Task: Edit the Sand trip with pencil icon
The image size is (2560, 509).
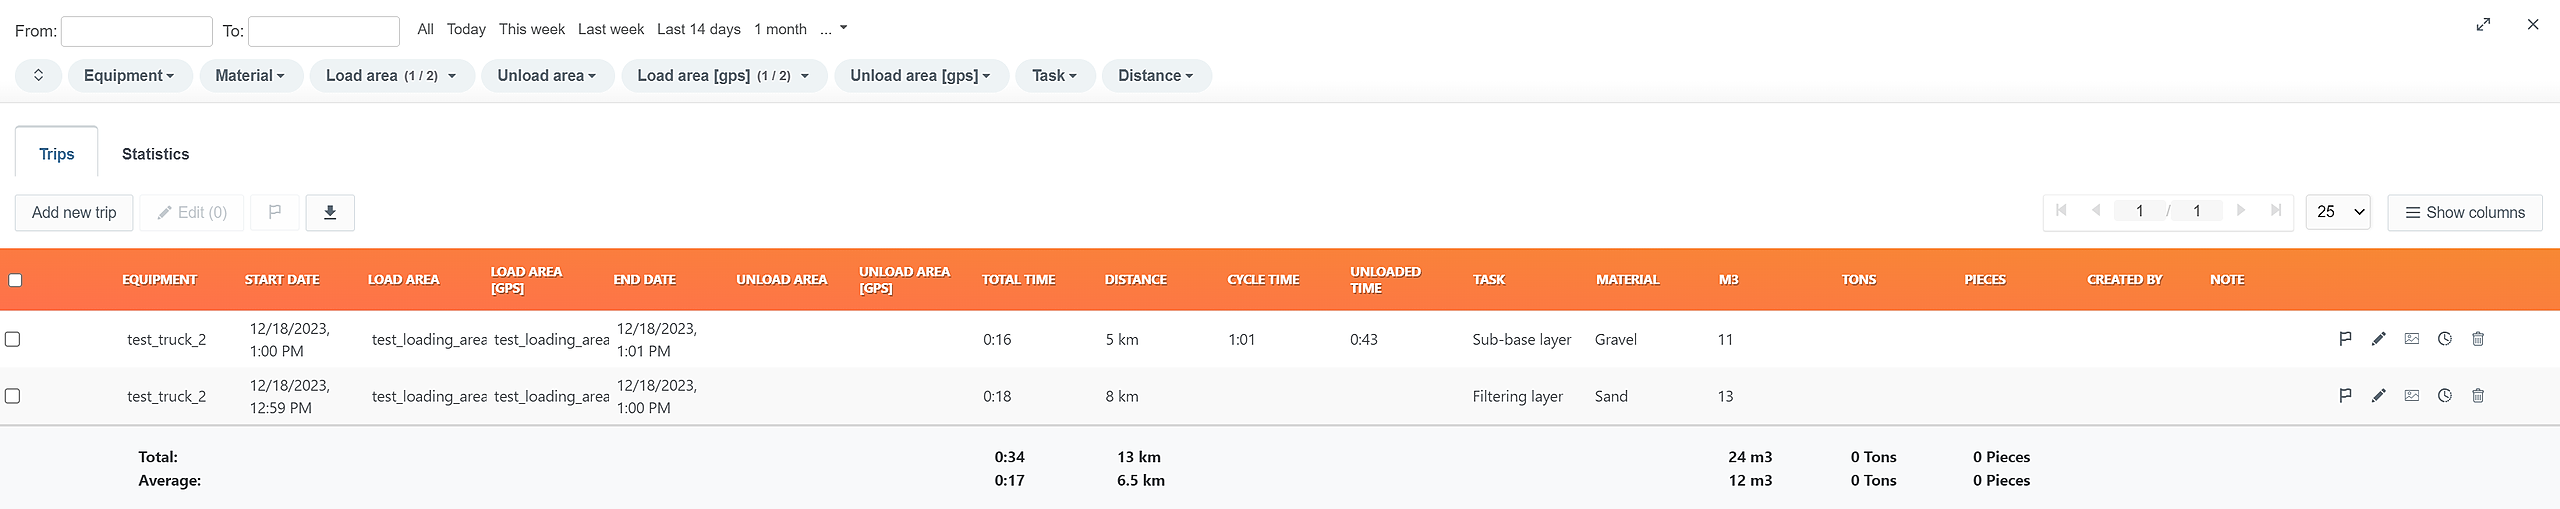Action: (x=2379, y=396)
